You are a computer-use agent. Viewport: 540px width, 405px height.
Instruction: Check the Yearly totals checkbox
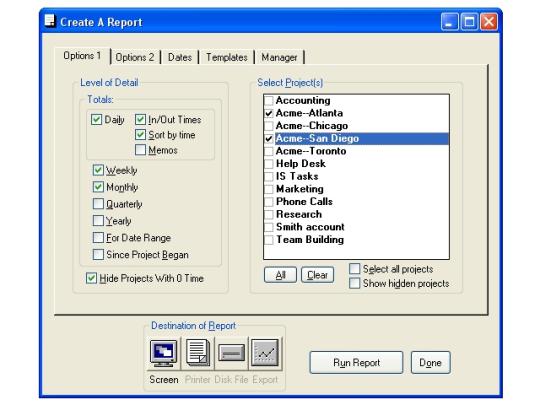point(98,221)
